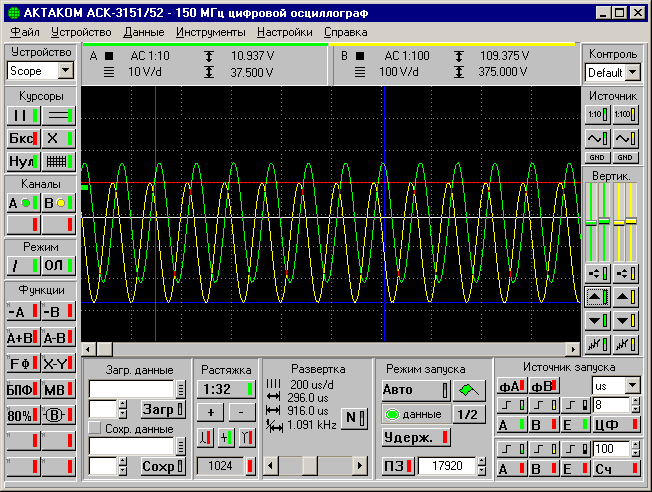This screenshot has width=652, height=492.
Task: Click the Авто trigger mode button
Action: (x=416, y=390)
